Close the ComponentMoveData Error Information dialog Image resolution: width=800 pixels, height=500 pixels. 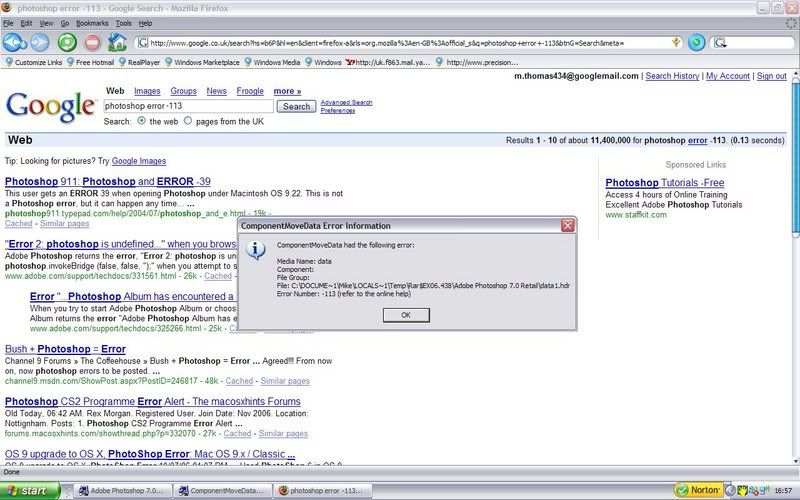pos(567,226)
